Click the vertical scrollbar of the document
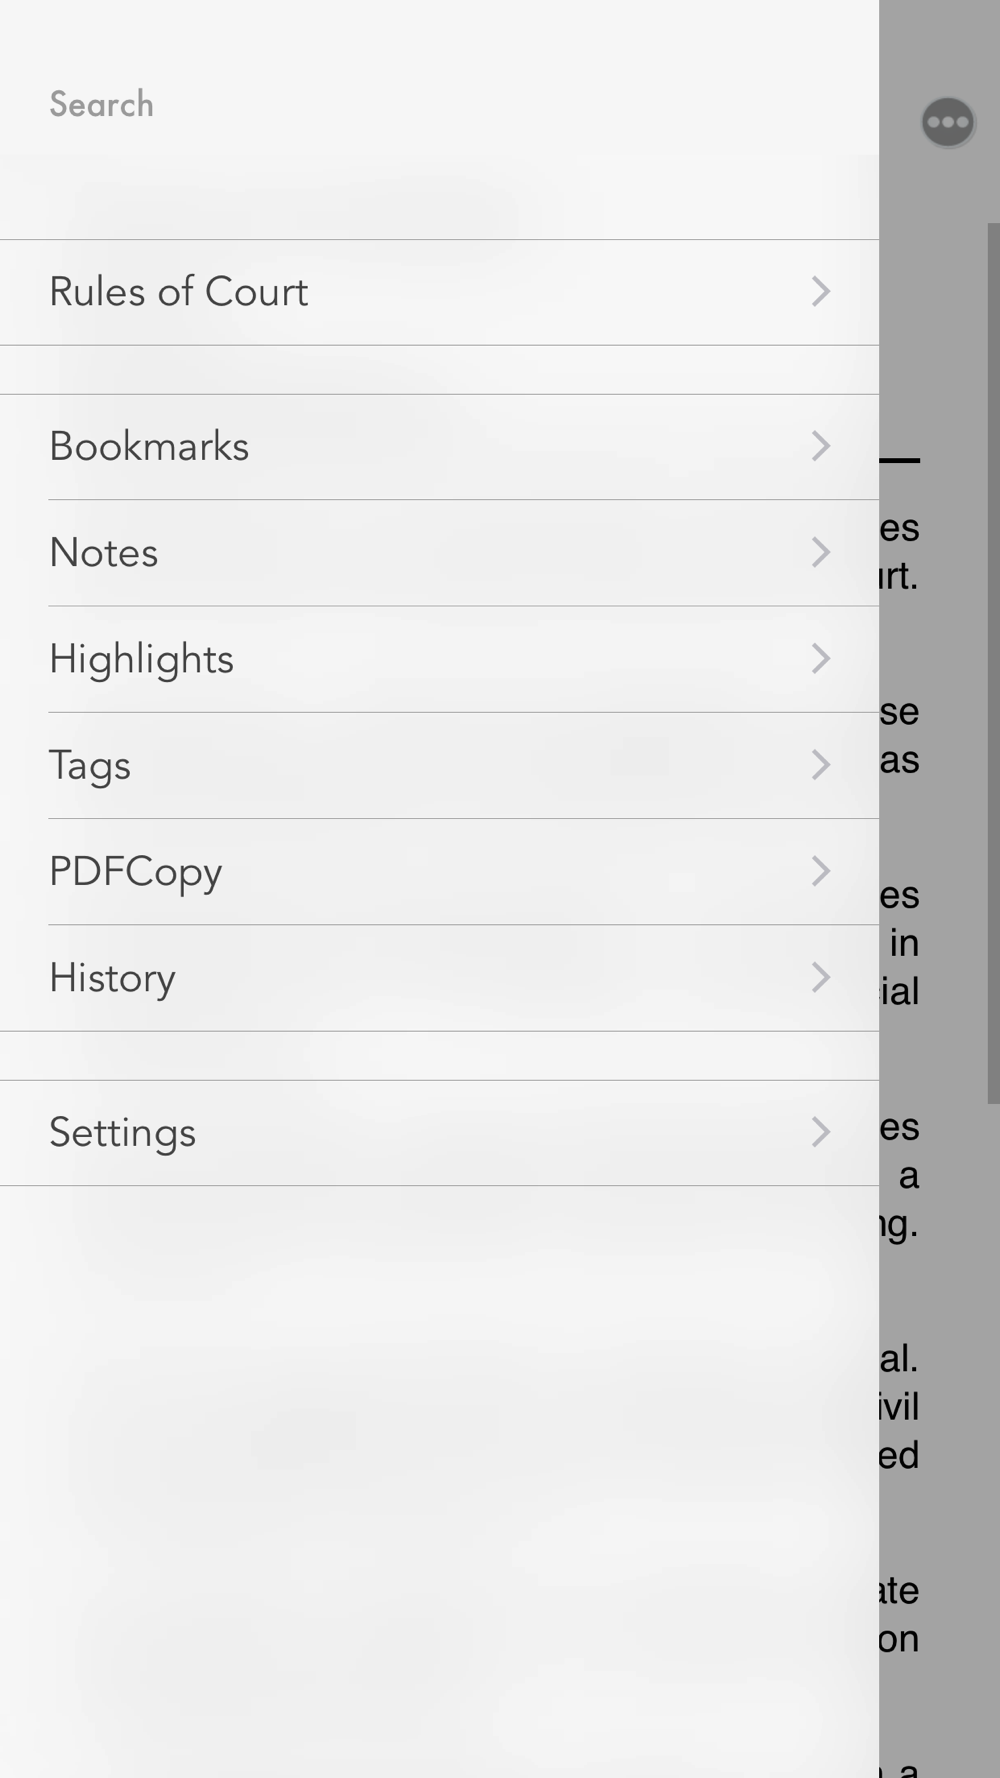The width and height of the screenshot is (1000, 1778). 993,660
